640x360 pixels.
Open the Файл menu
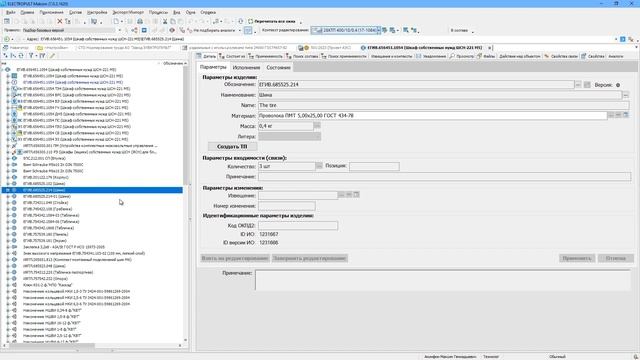pos(11,13)
